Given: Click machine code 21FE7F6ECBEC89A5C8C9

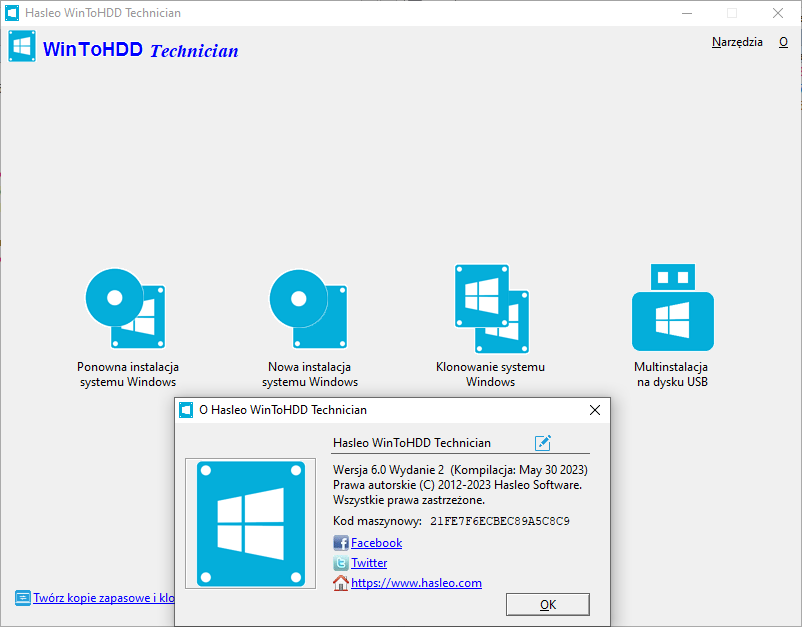Looking at the screenshot, I should click(500, 521).
